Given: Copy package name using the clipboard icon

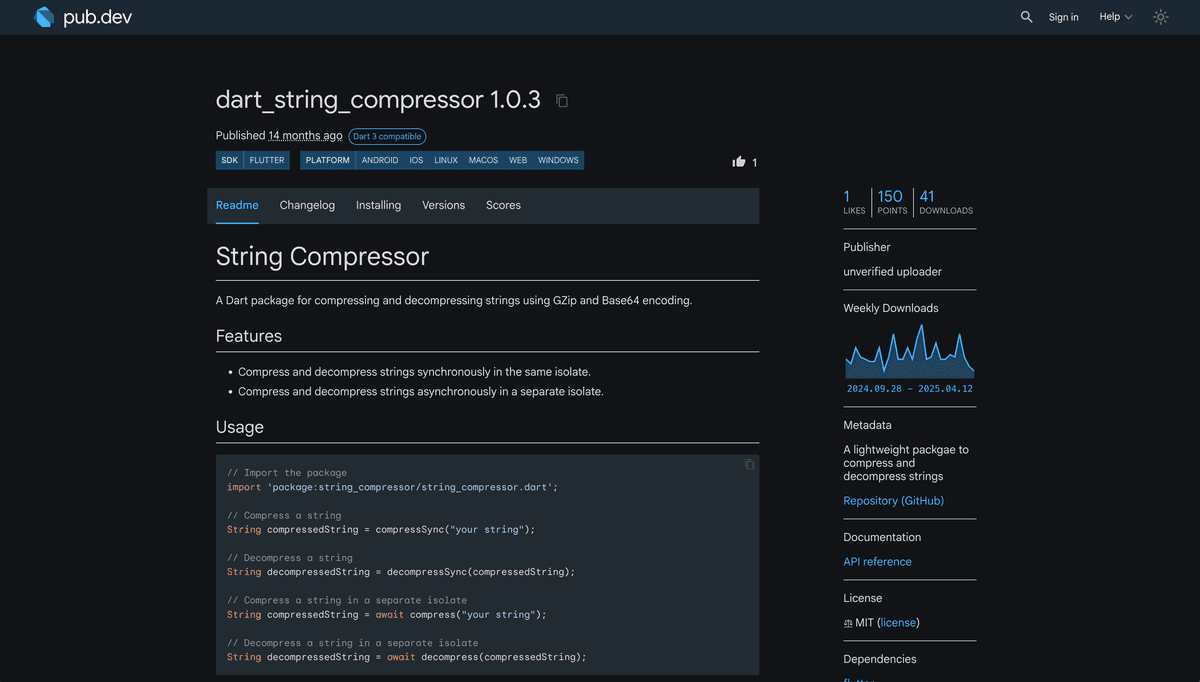Looking at the screenshot, I should (561, 100).
